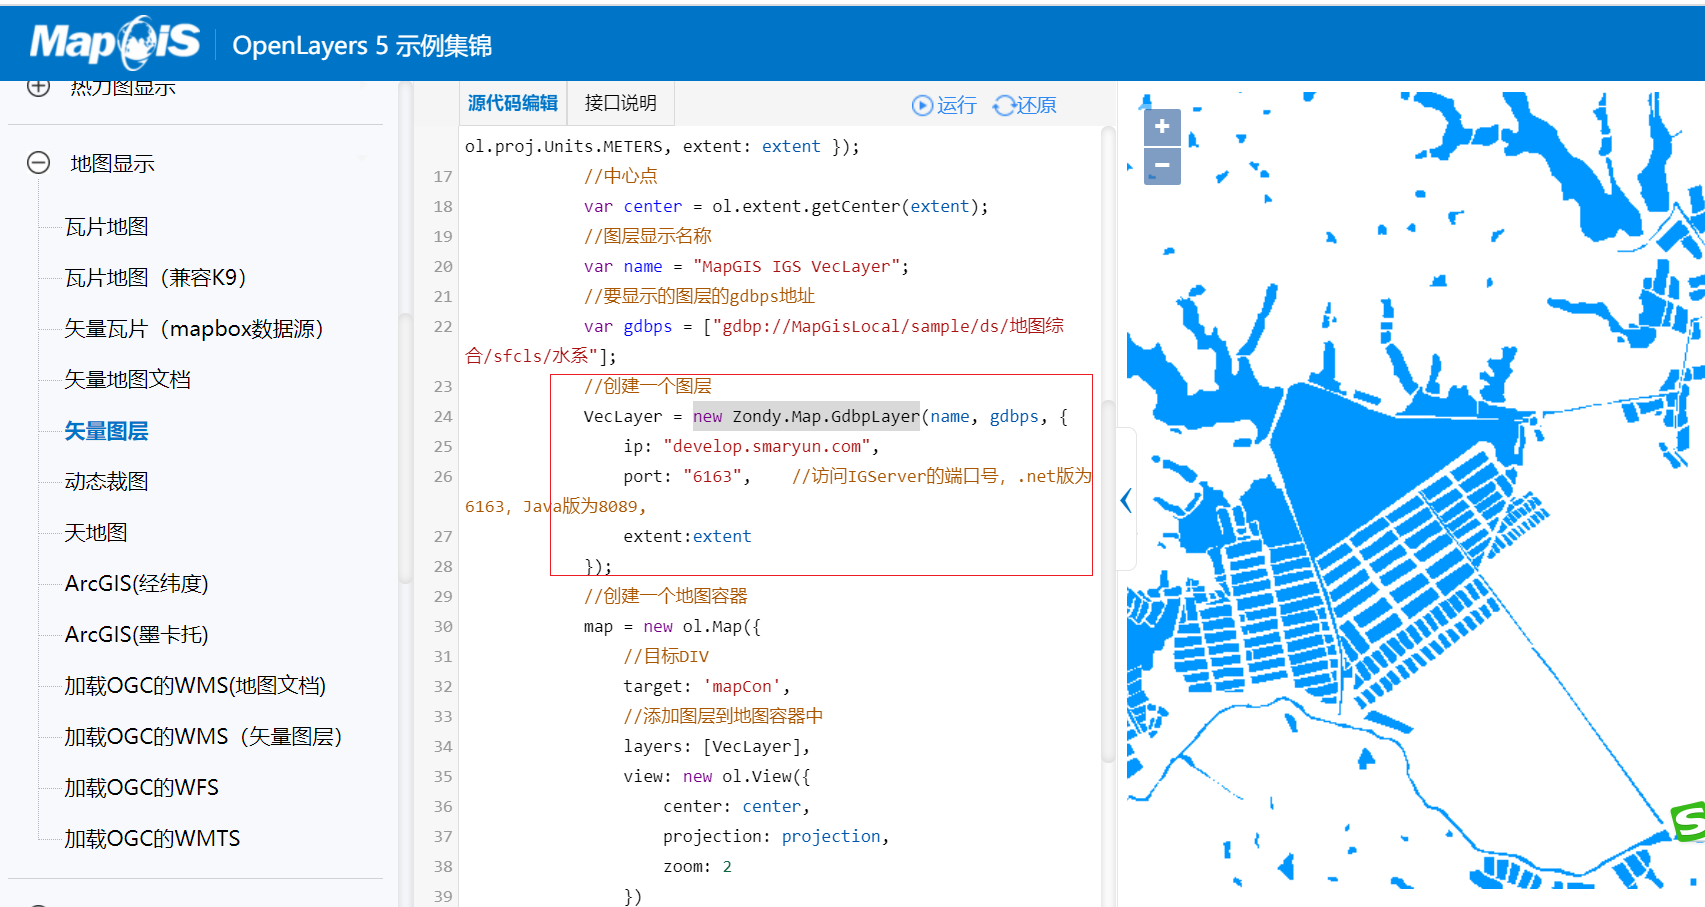
Task: Switch to the 接口说明 tab
Action: (621, 103)
